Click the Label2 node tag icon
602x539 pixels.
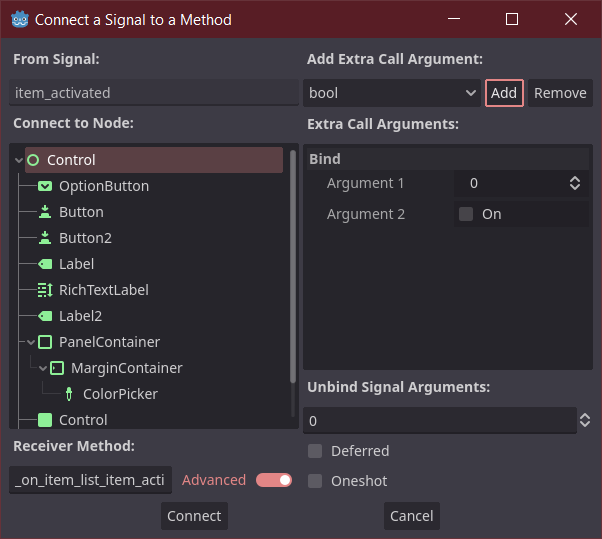[45, 316]
